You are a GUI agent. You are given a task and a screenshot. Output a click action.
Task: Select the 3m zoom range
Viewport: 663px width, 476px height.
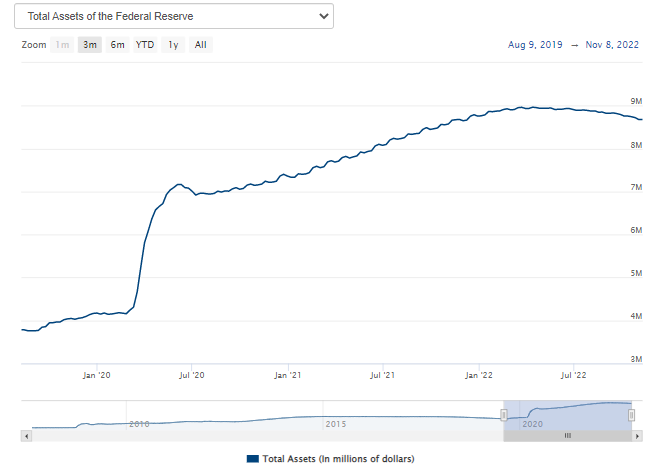click(90, 45)
